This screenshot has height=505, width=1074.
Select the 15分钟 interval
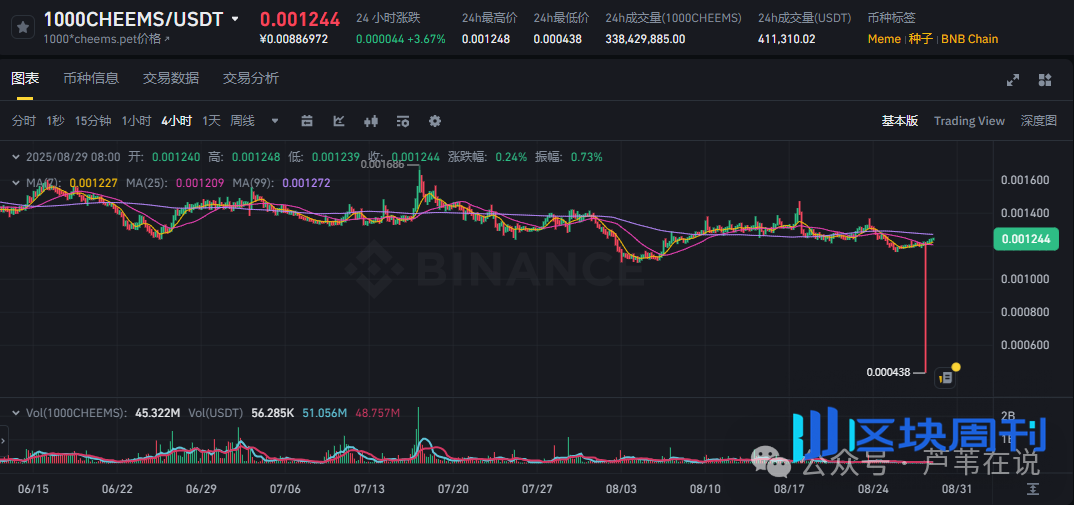click(93, 121)
